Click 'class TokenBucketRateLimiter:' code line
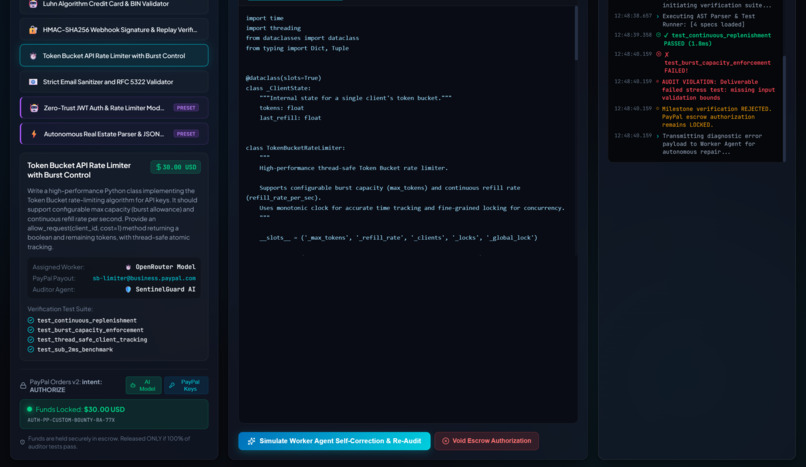This screenshot has width=806, height=467. coord(295,148)
